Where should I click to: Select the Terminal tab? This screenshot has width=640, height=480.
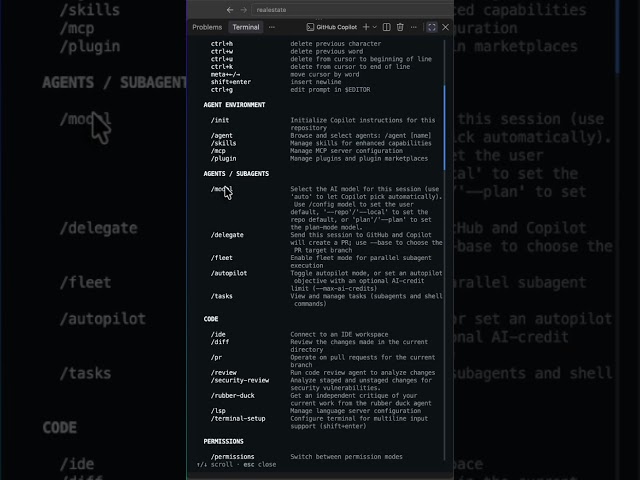(246, 27)
